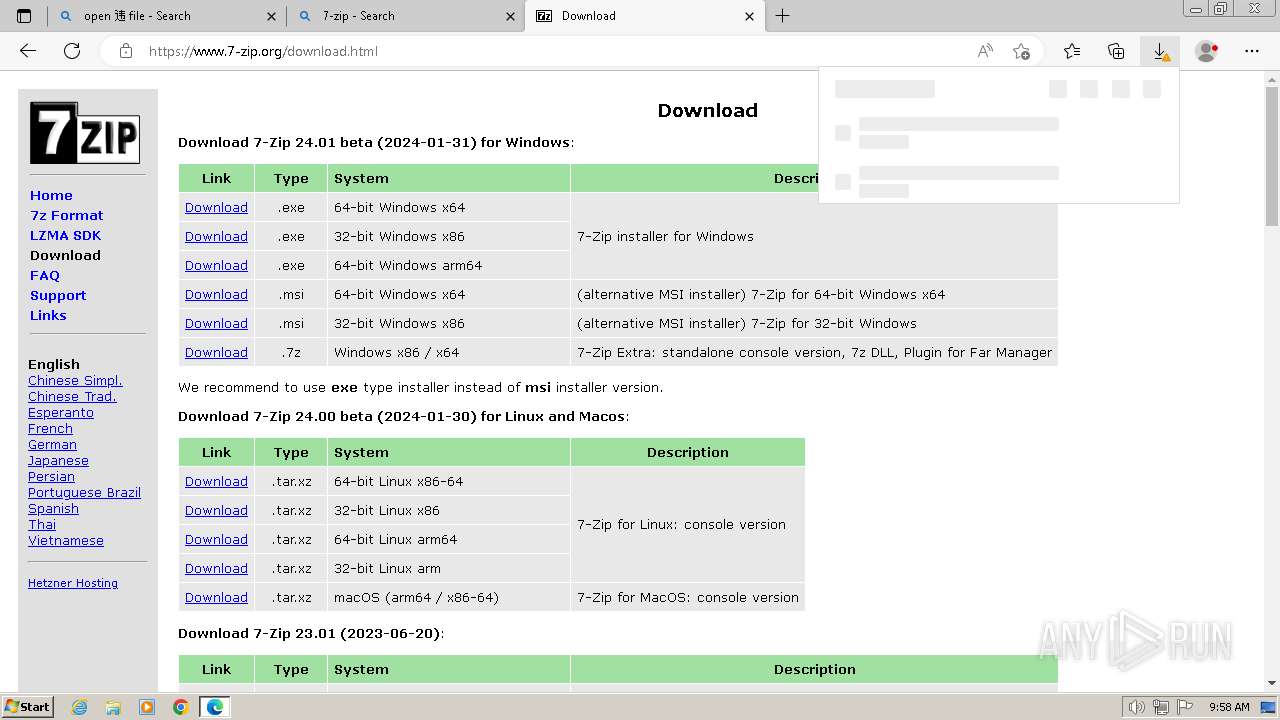Switch language to Japanese
Image resolution: width=1280 pixels, height=720 pixels.
(x=58, y=460)
